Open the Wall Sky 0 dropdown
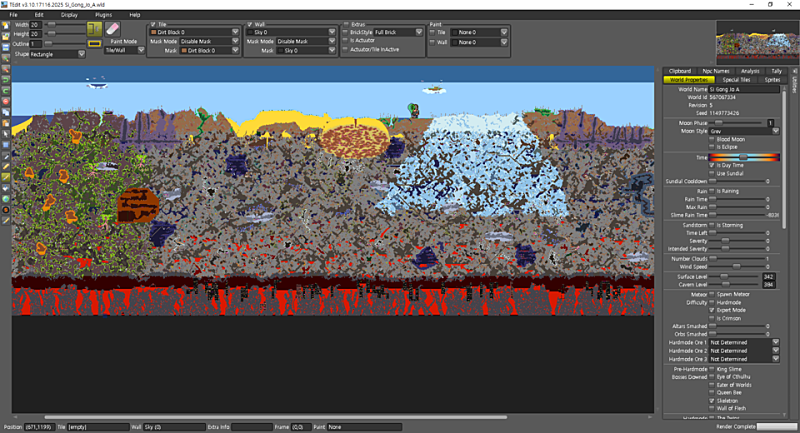The height and width of the screenshot is (433, 800). (x=291, y=32)
